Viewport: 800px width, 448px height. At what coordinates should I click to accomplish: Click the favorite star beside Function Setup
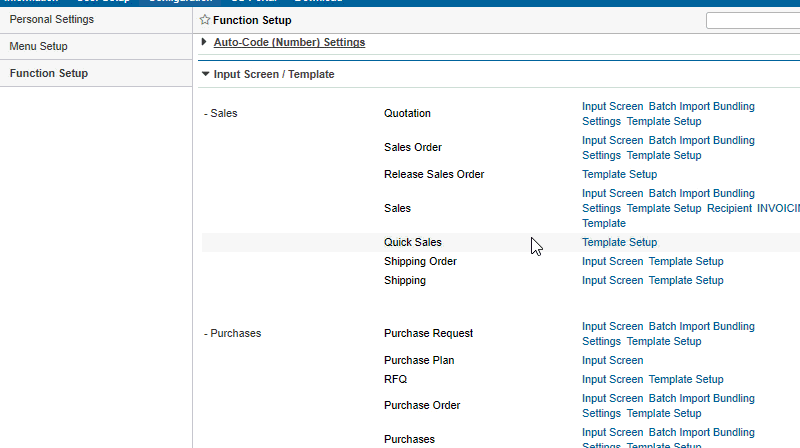pyautogui.click(x=205, y=20)
